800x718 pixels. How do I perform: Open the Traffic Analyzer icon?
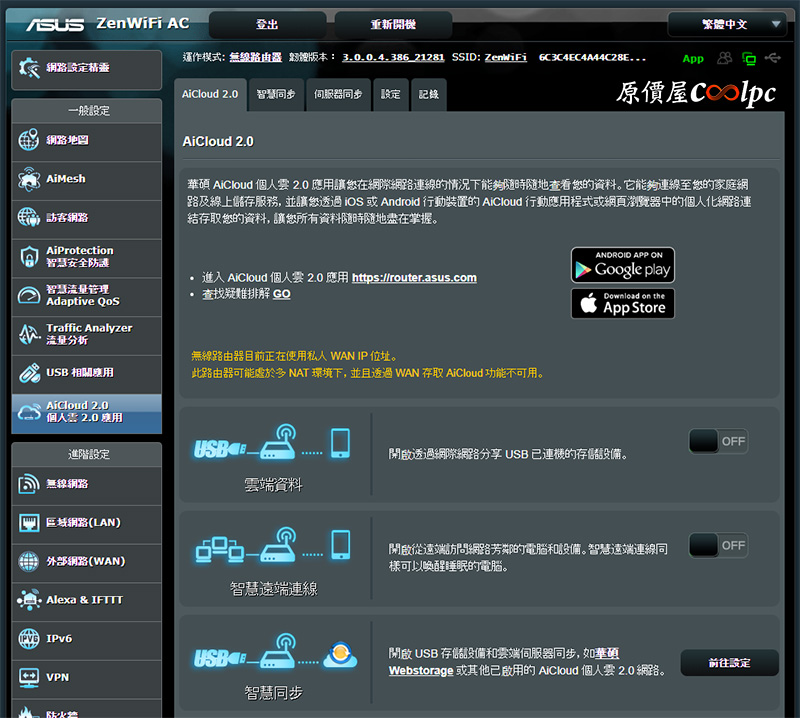[x=29, y=334]
